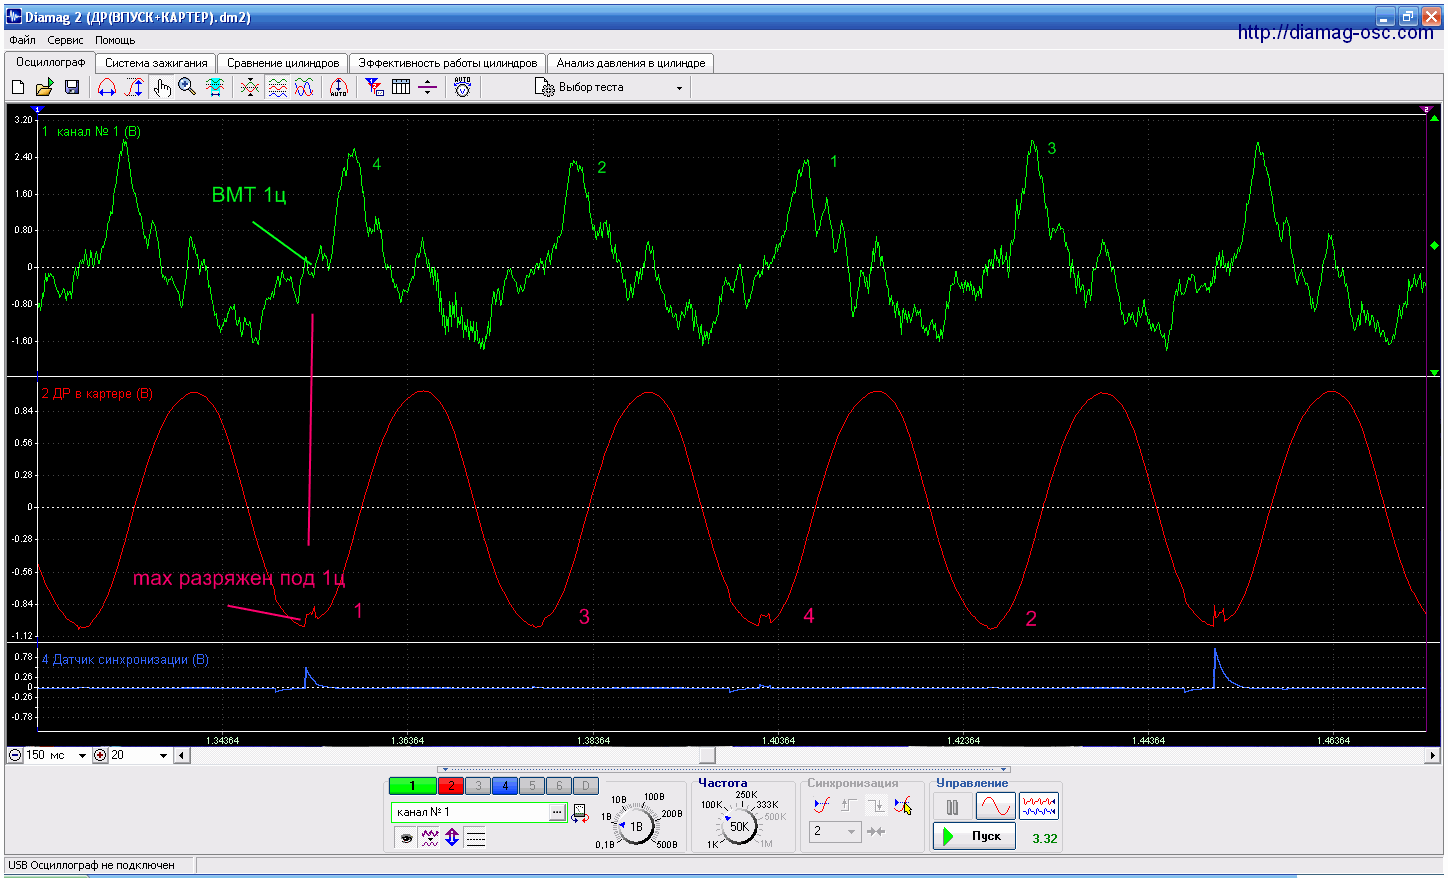Click the horizontal scrollbar thumb

(708, 755)
